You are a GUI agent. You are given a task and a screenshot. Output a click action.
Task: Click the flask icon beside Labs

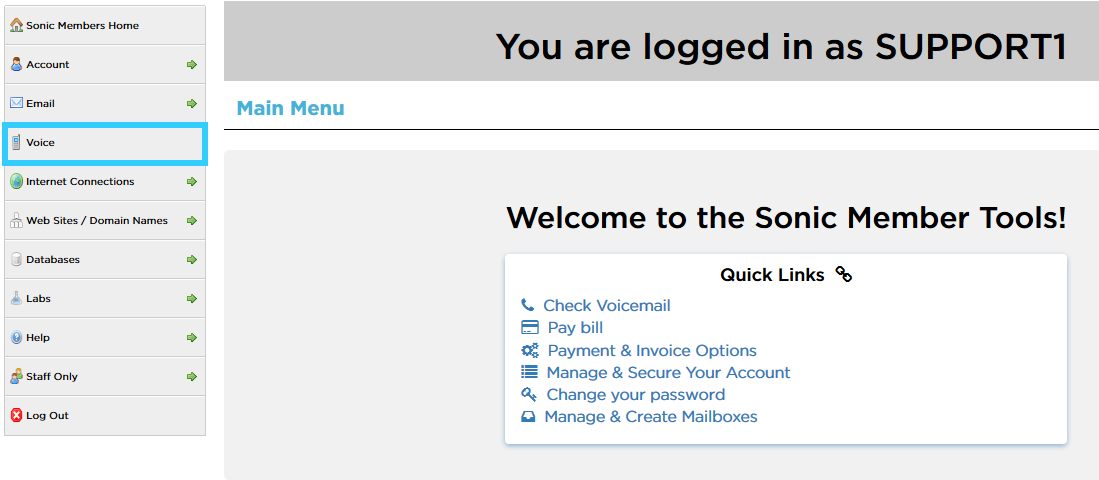click(x=16, y=298)
